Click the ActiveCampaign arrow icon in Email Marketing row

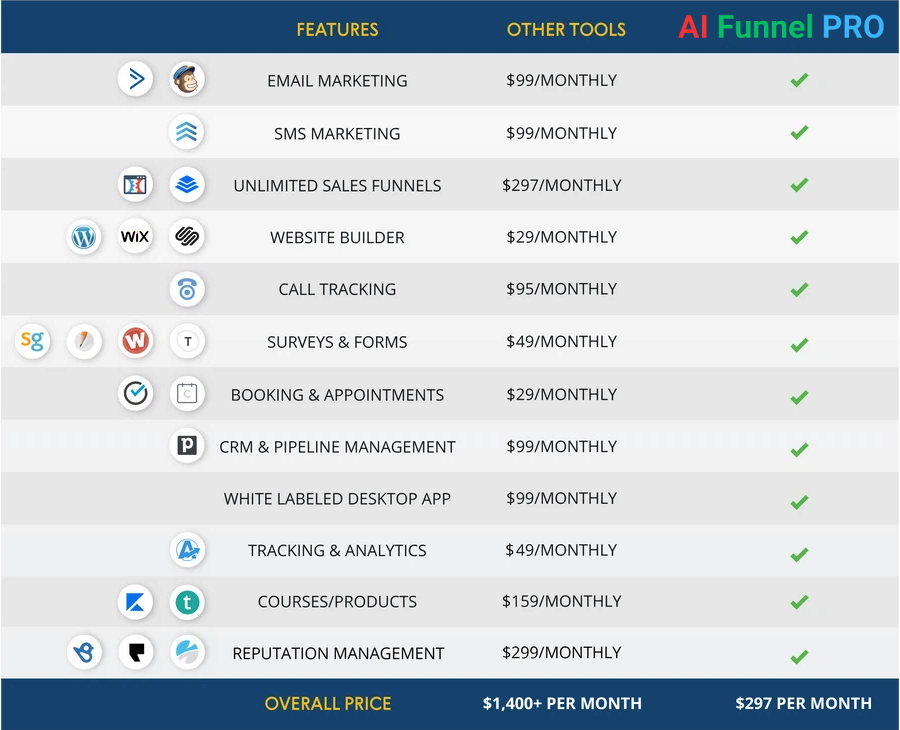point(135,79)
